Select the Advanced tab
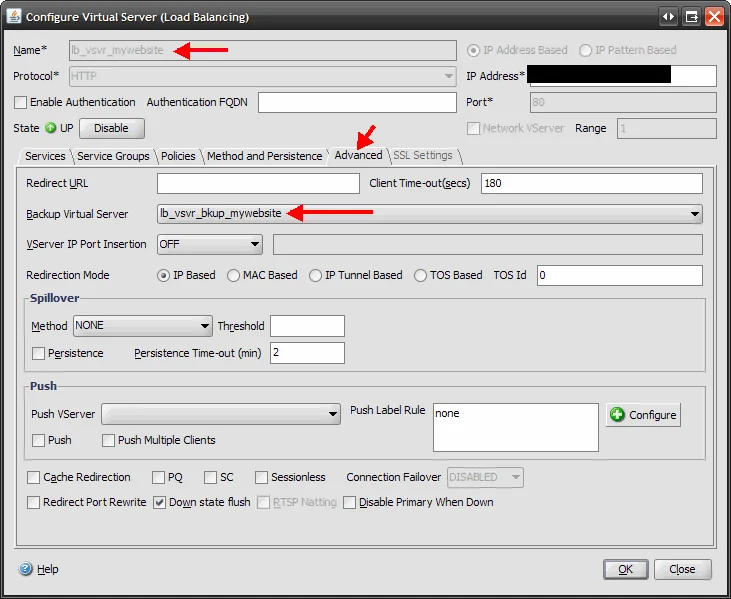Image resolution: width=731 pixels, height=599 pixels. coord(359,155)
